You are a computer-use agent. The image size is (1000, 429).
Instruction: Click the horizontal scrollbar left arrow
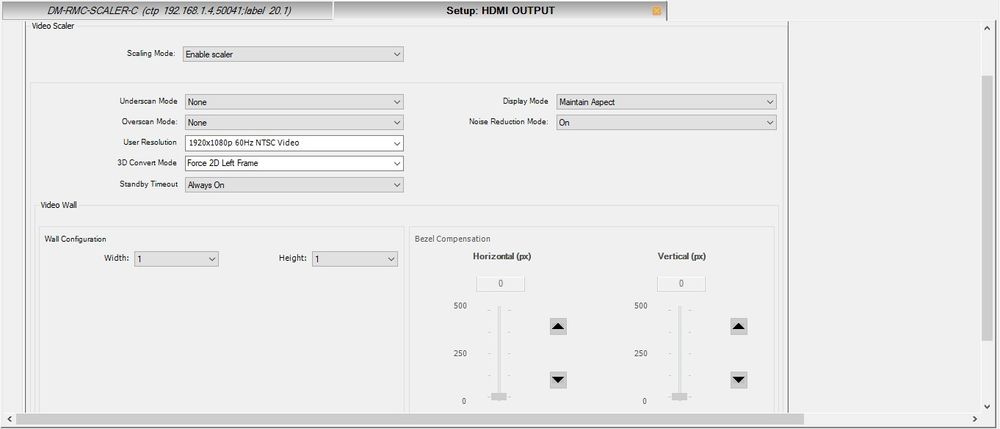pyautogui.click(x=9, y=419)
